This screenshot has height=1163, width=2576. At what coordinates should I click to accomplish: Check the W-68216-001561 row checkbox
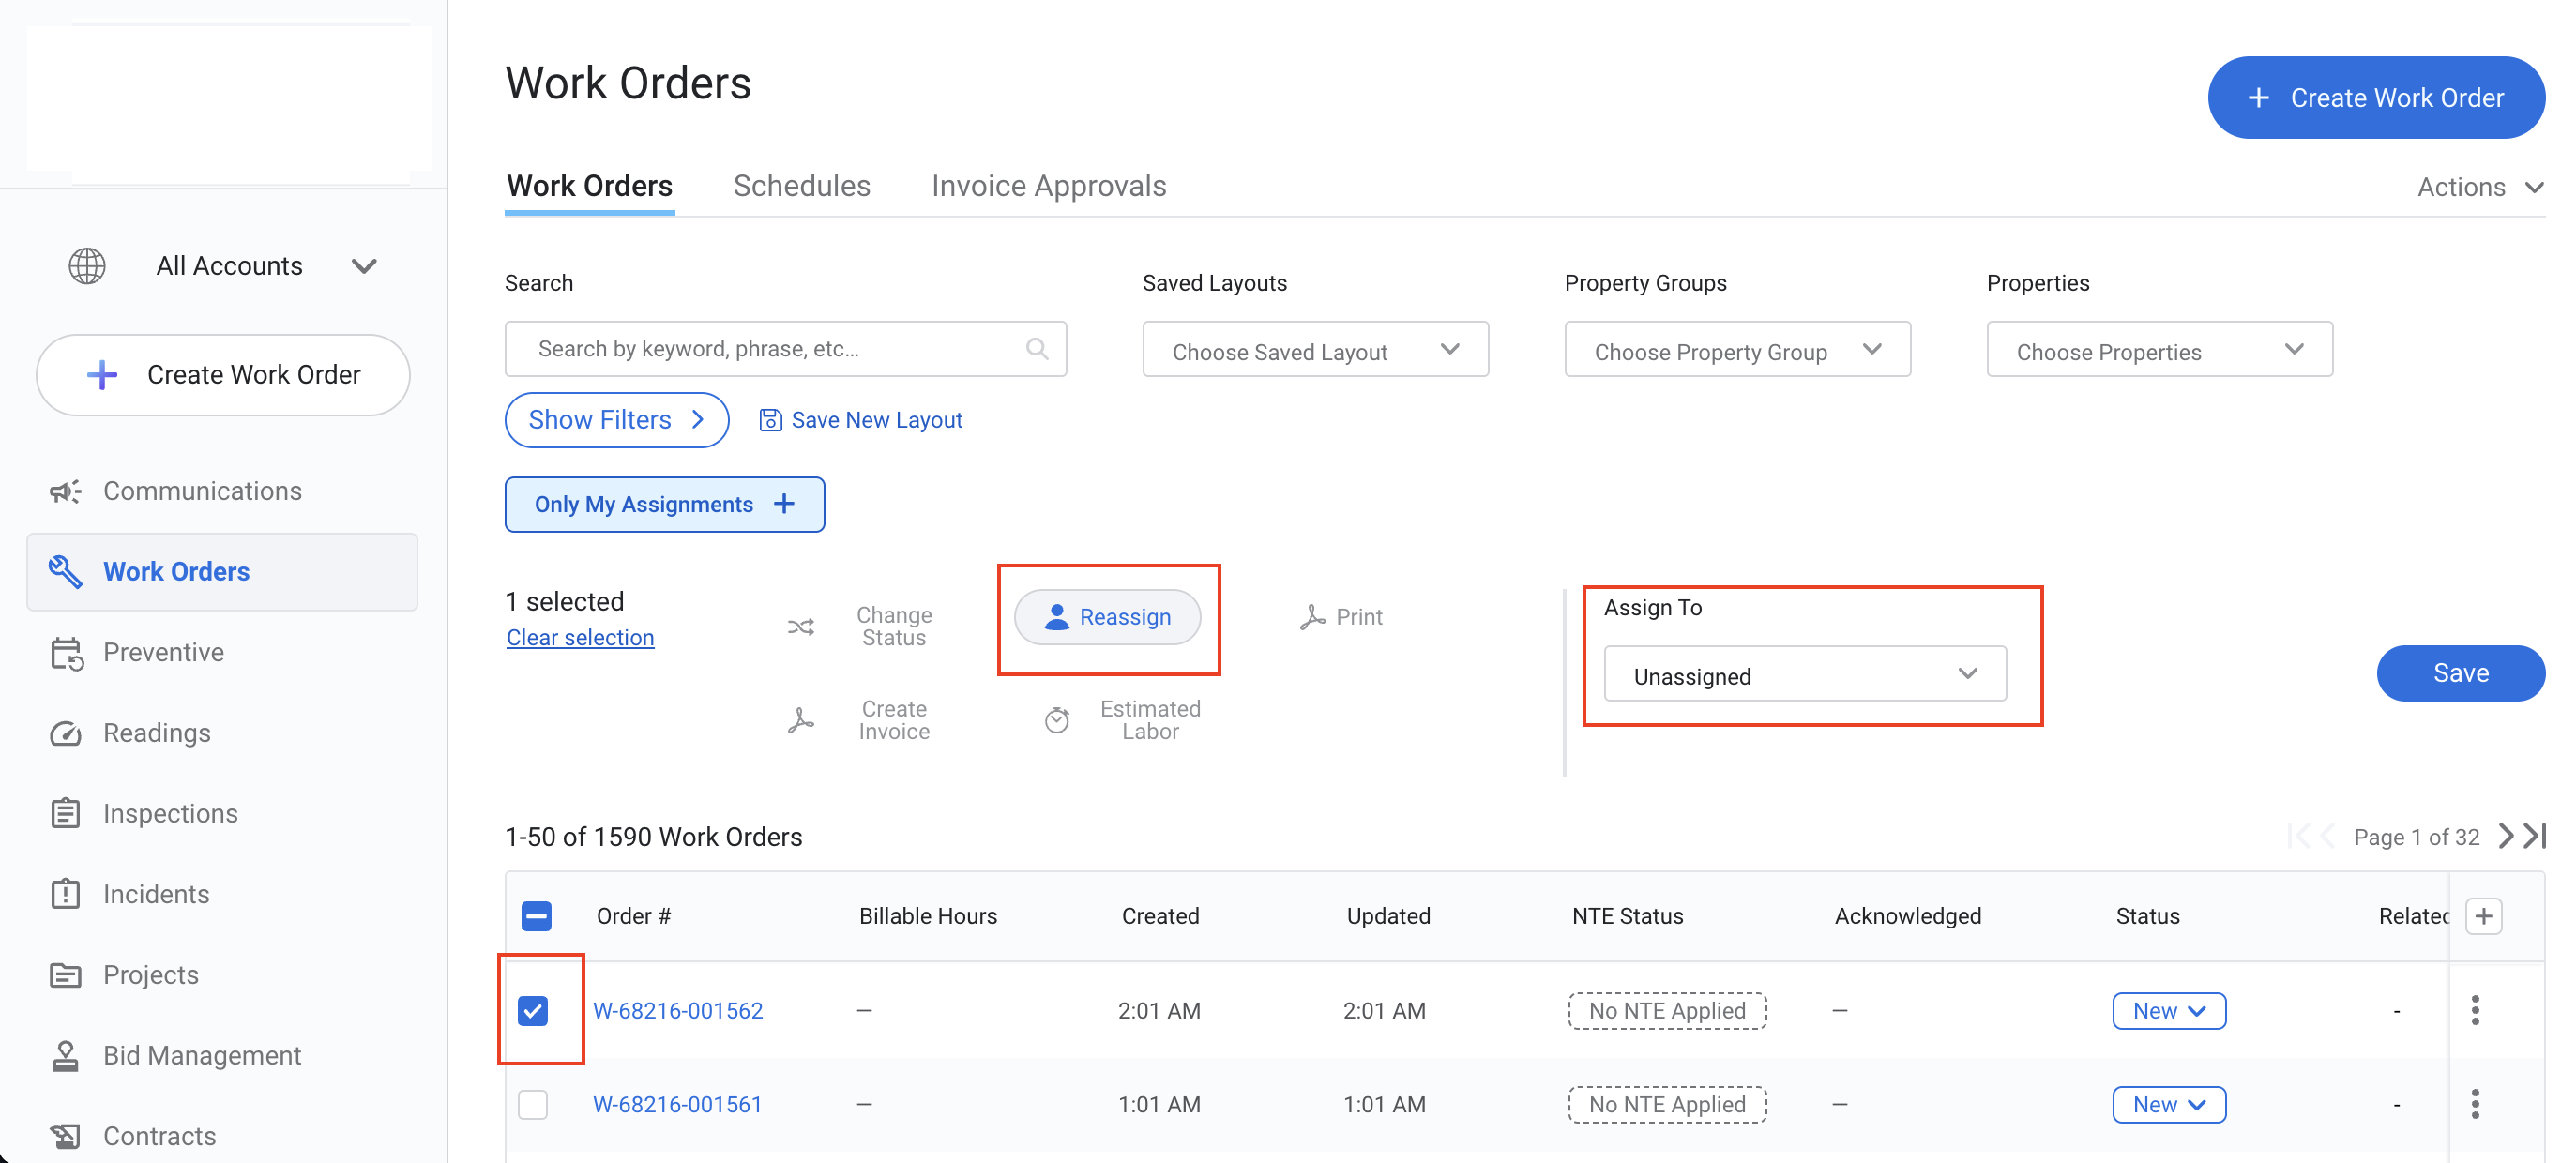pyautogui.click(x=533, y=1104)
